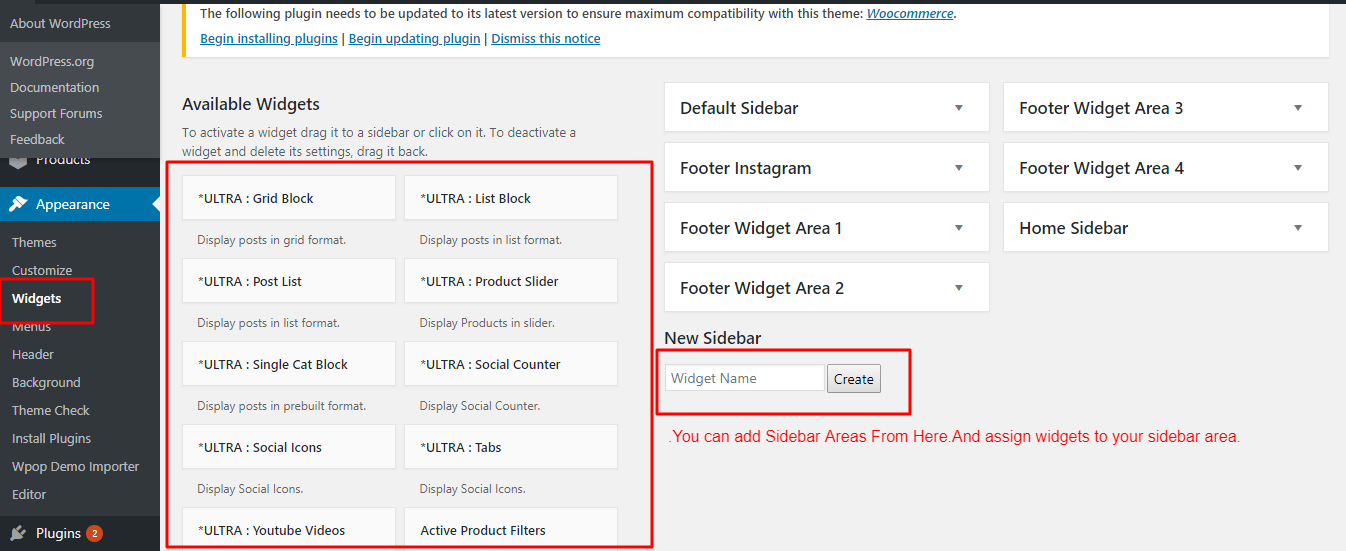Expand the Default Sidebar widget area
1346x551 pixels.
[x=958, y=108]
